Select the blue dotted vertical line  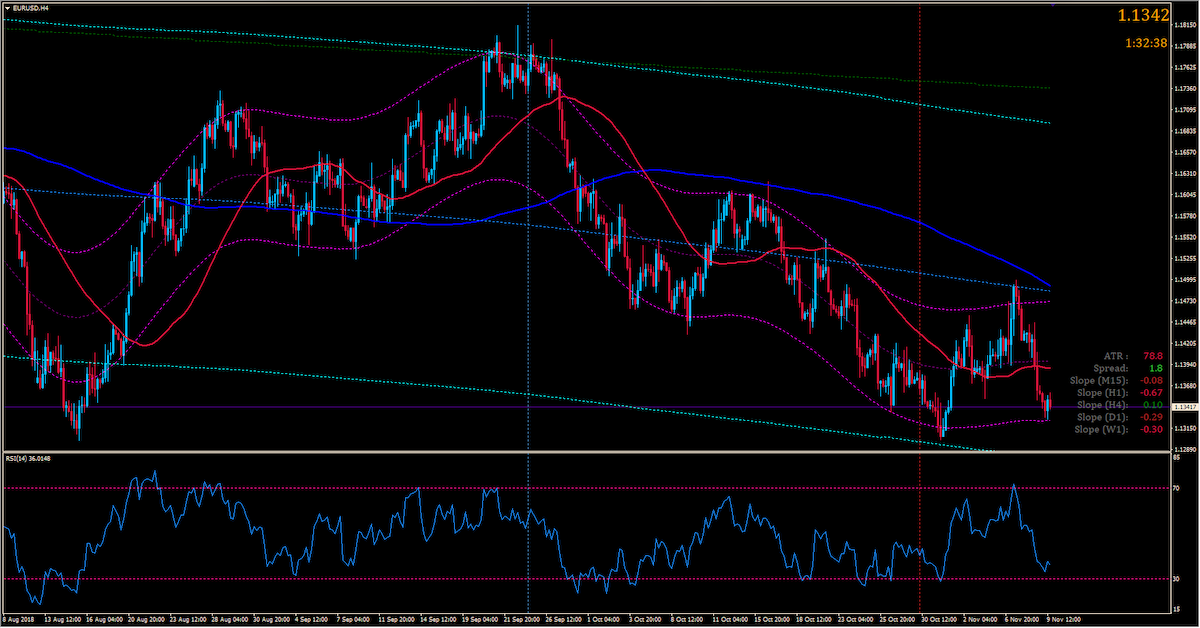click(528, 300)
